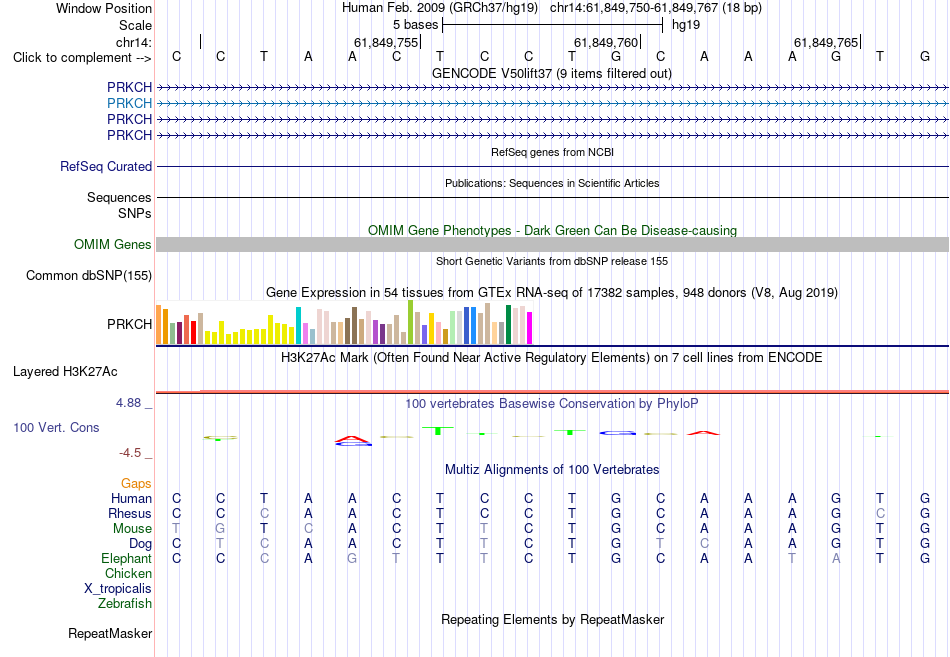Click the X_tropicalis species label

(118, 589)
